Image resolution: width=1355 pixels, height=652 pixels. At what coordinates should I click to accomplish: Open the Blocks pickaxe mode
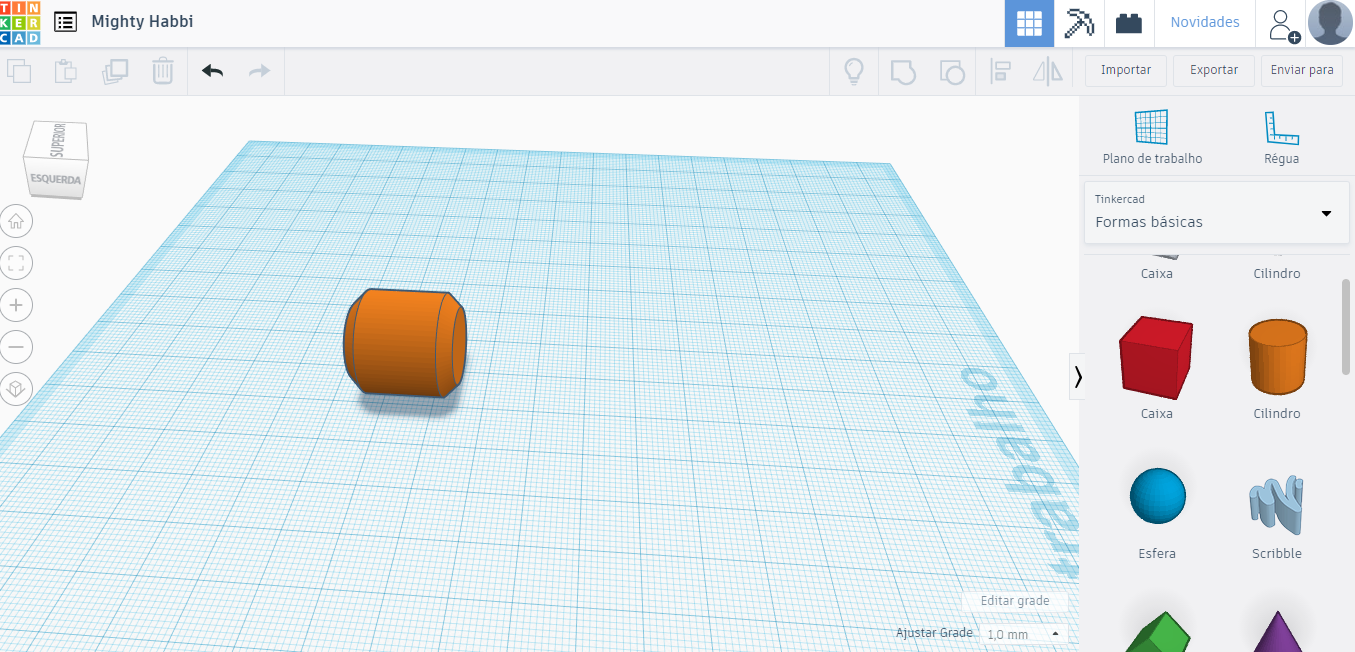[1079, 23]
